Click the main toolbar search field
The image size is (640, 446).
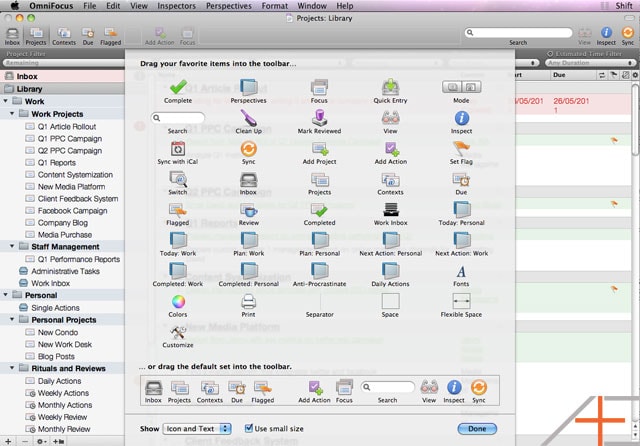click(518, 33)
